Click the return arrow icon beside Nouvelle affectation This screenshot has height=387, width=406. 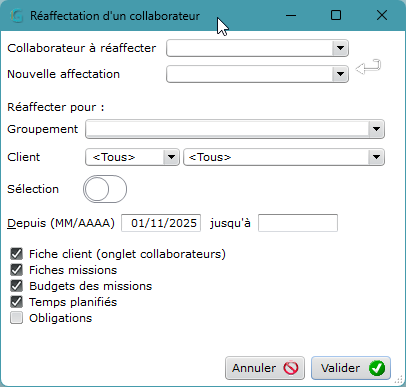pos(368,67)
